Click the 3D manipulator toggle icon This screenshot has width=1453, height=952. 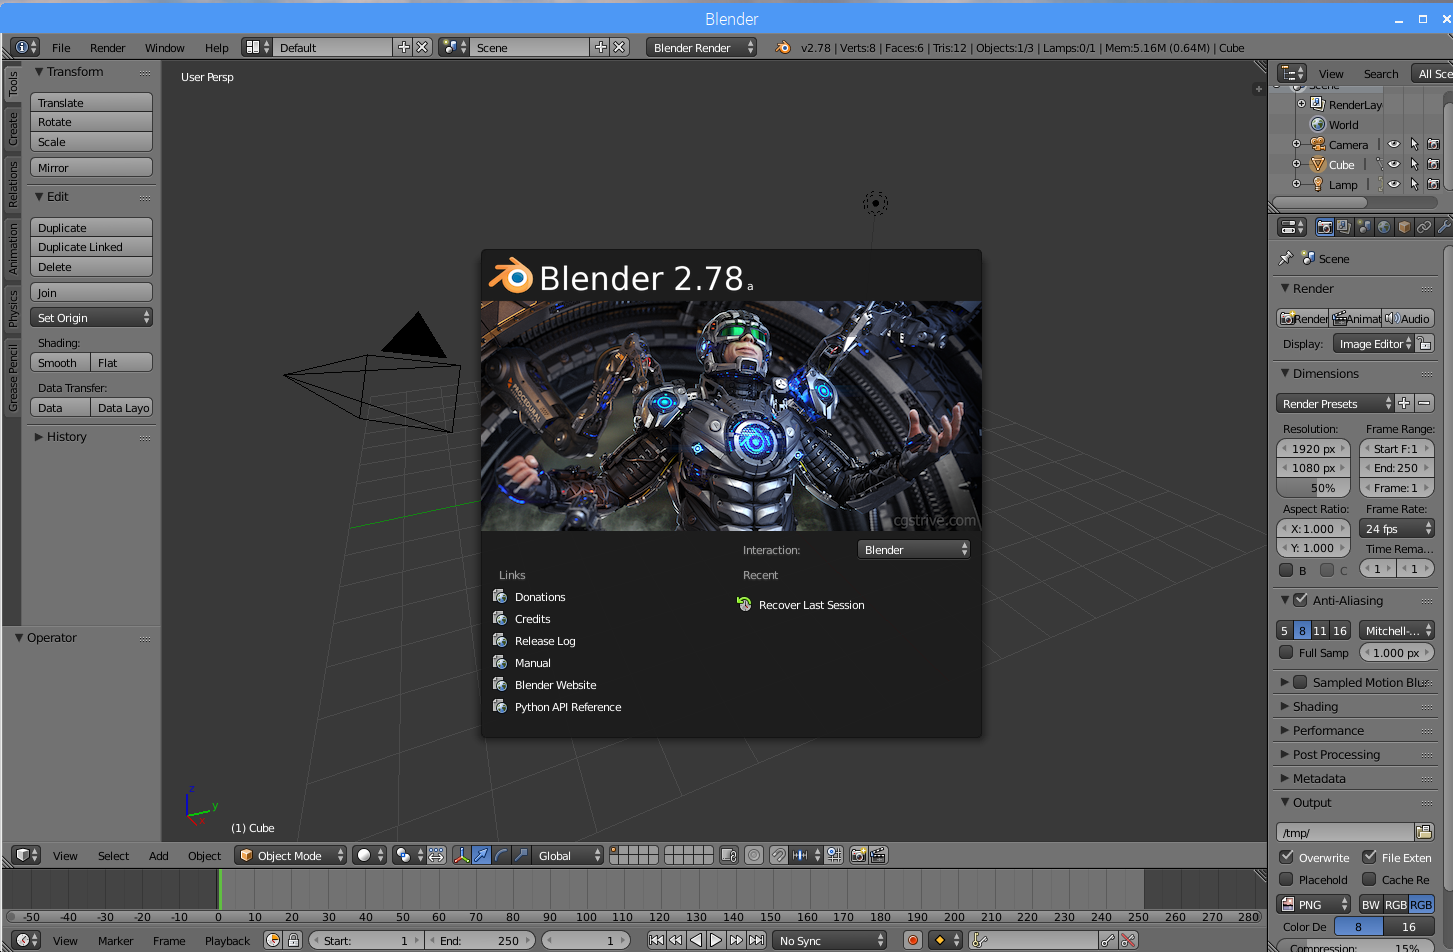pyautogui.click(x=461, y=855)
